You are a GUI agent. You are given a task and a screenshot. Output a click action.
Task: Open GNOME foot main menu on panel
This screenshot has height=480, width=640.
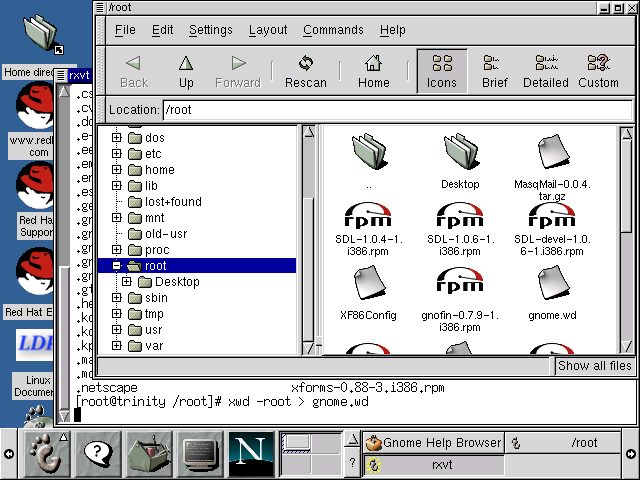coord(47,454)
